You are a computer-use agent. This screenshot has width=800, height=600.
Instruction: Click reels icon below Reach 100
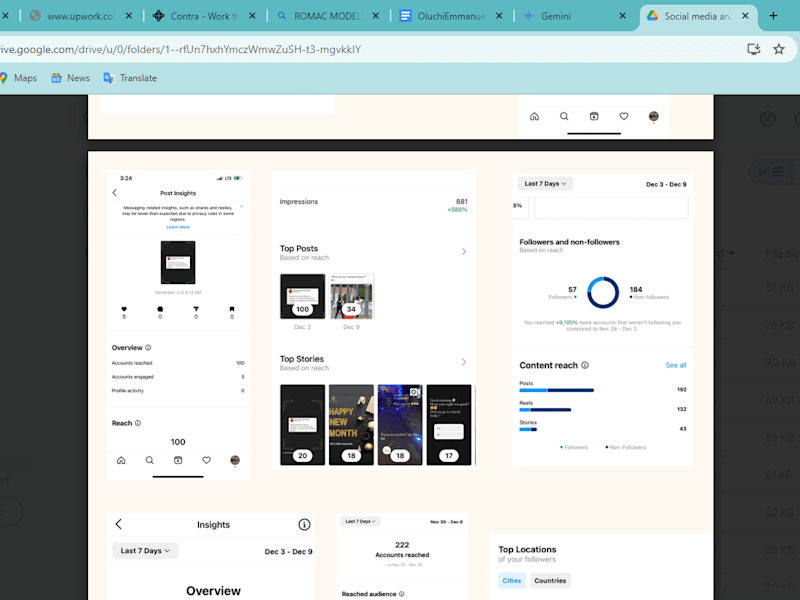(178, 460)
